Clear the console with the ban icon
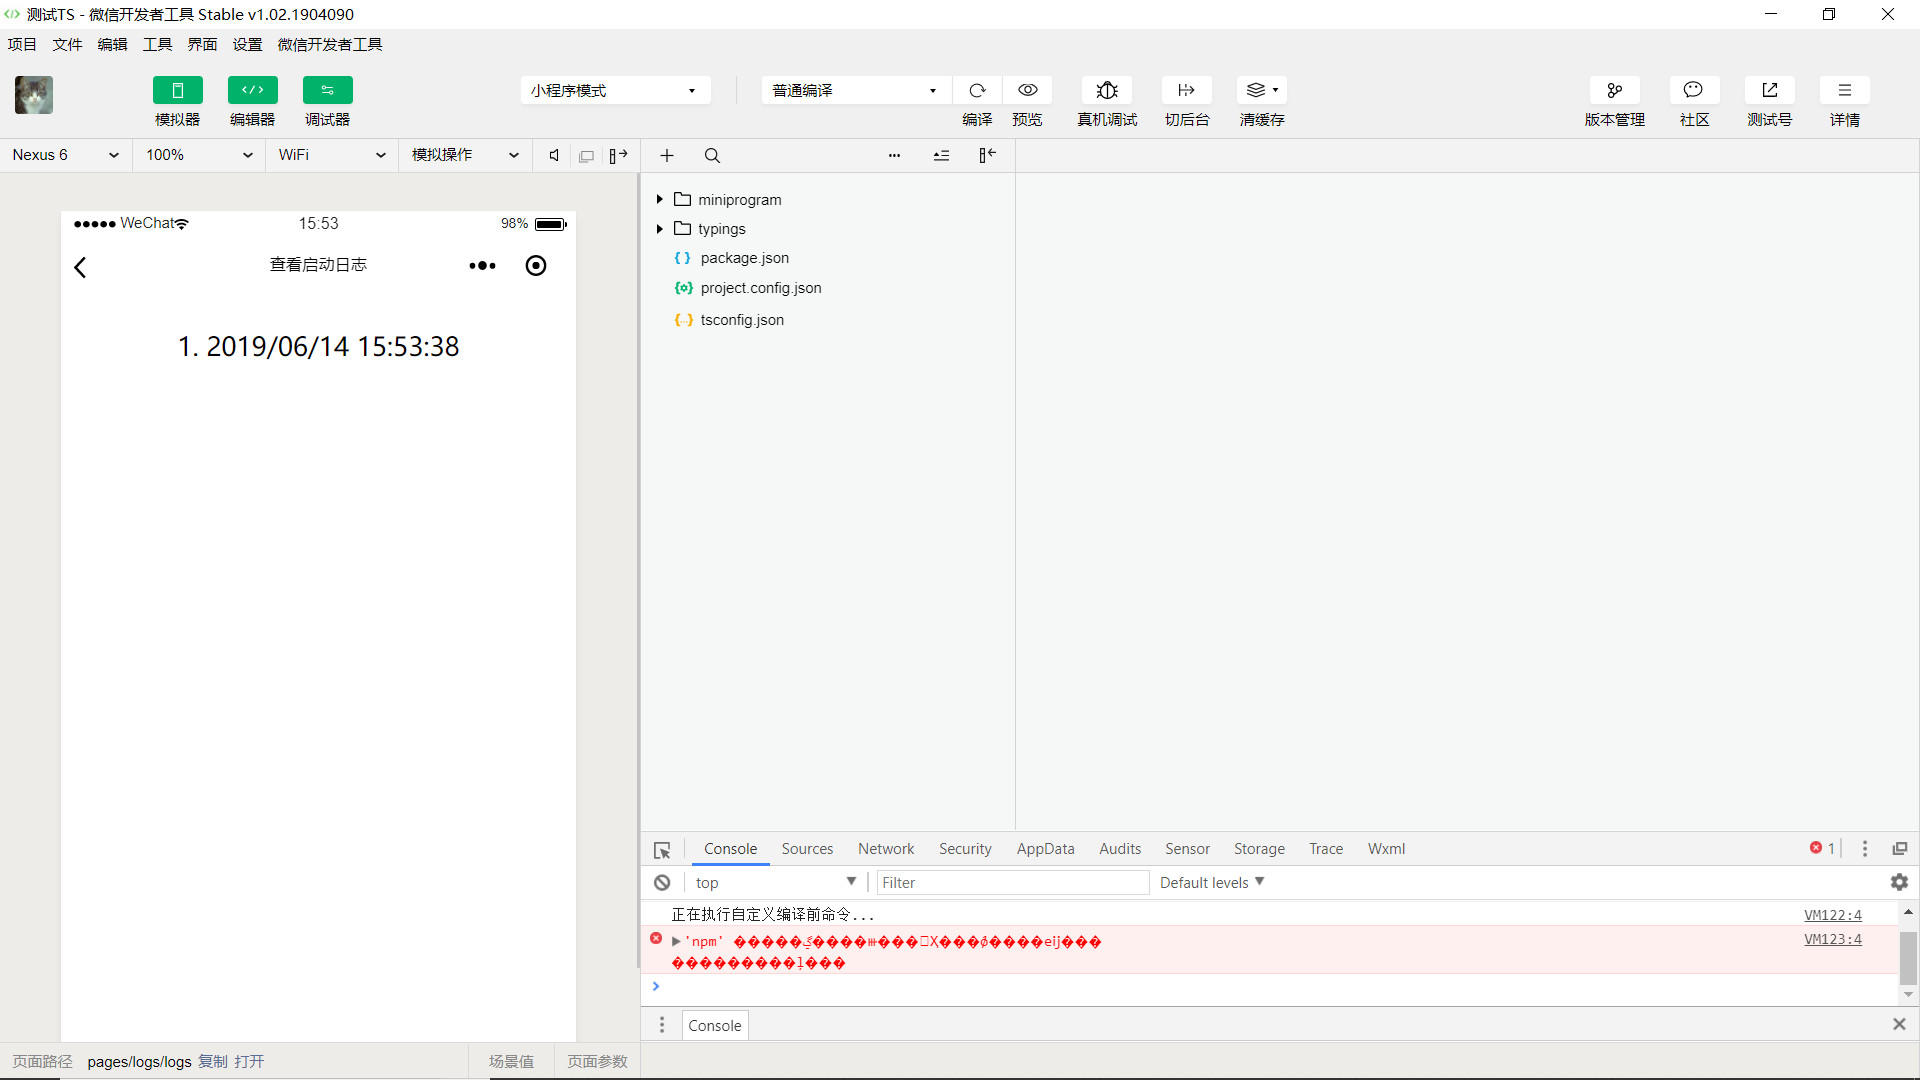This screenshot has height=1080, width=1920. tap(662, 882)
